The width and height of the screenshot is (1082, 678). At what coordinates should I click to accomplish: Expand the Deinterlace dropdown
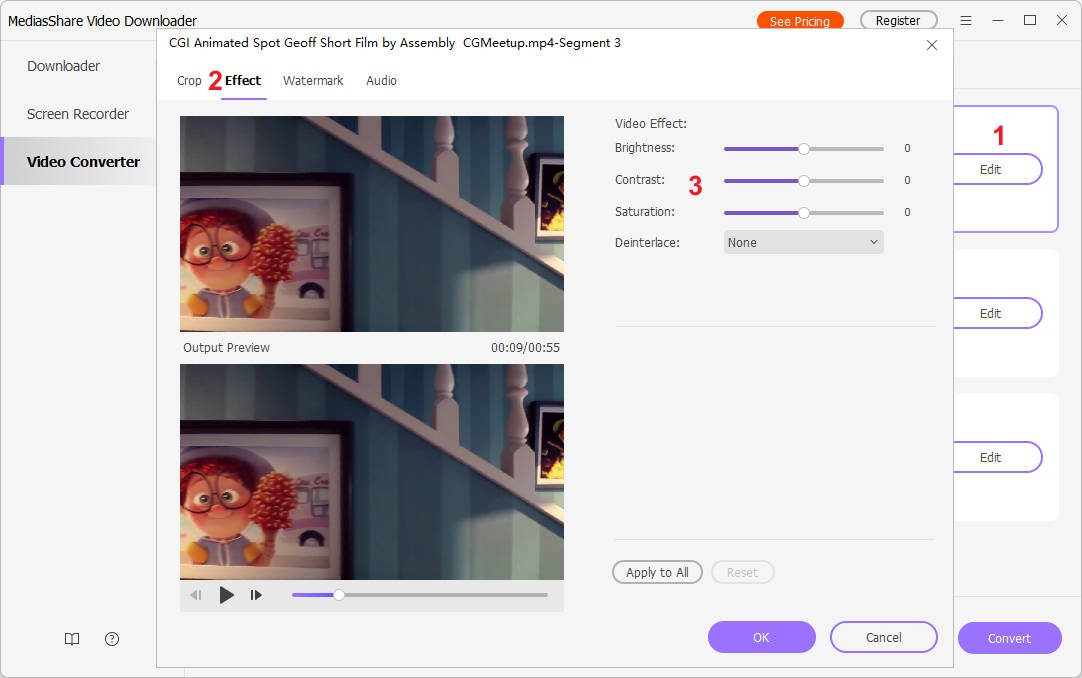coord(803,242)
